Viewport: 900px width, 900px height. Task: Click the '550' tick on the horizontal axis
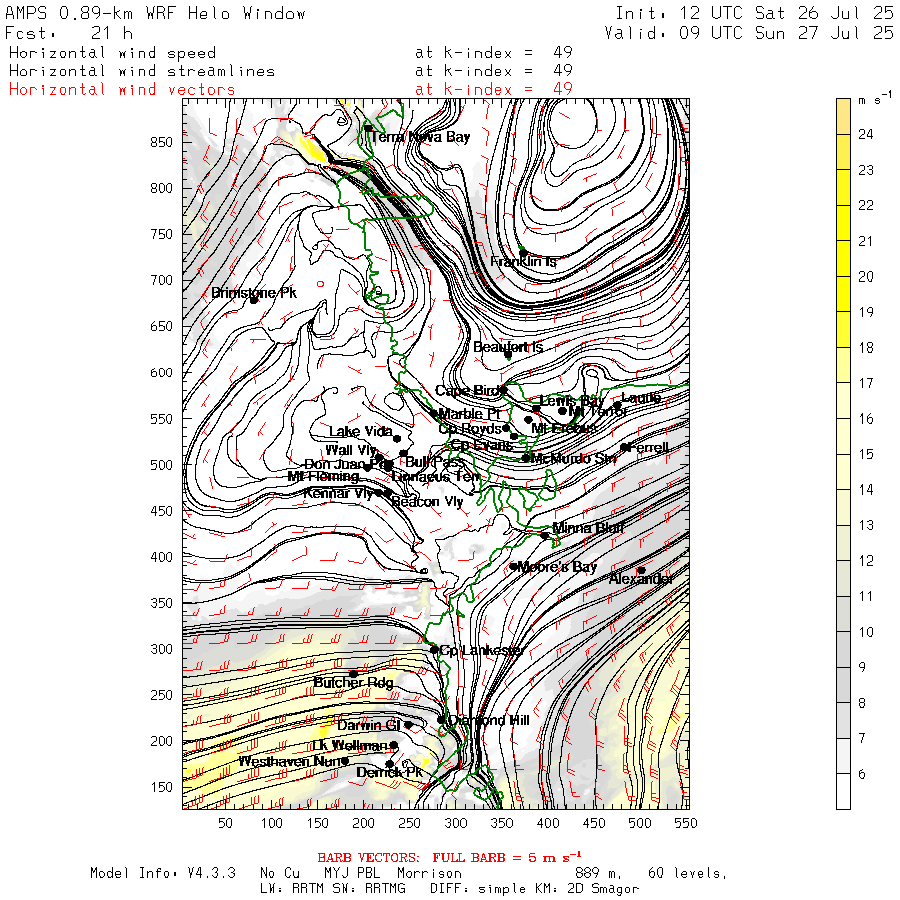686,823
